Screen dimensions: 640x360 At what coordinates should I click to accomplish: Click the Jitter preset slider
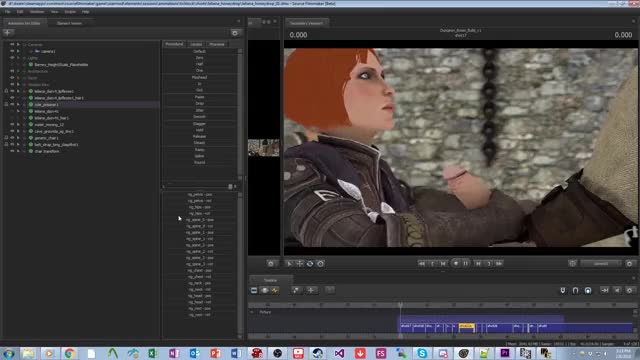tap(200, 110)
